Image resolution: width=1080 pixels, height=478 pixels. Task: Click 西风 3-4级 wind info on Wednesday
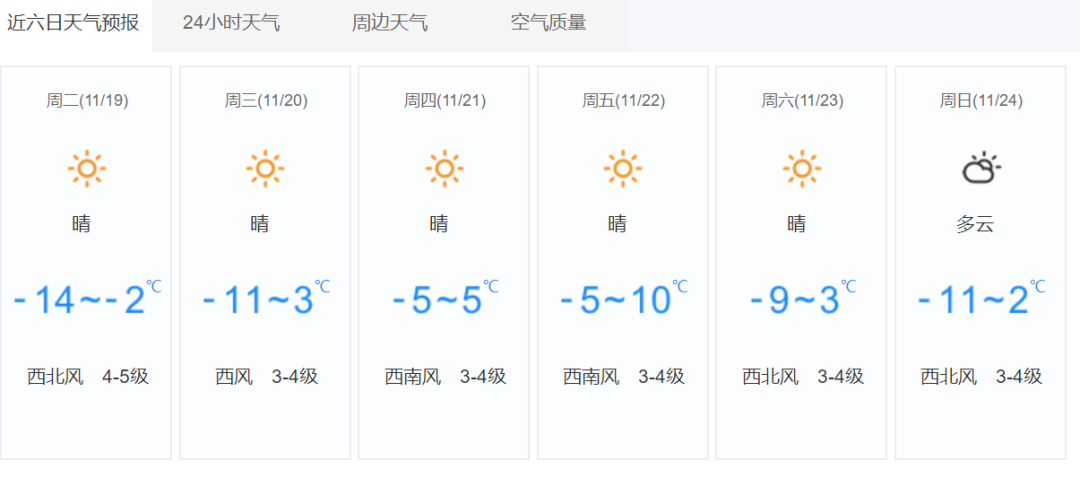pyautogui.click(x=266, y=377)
